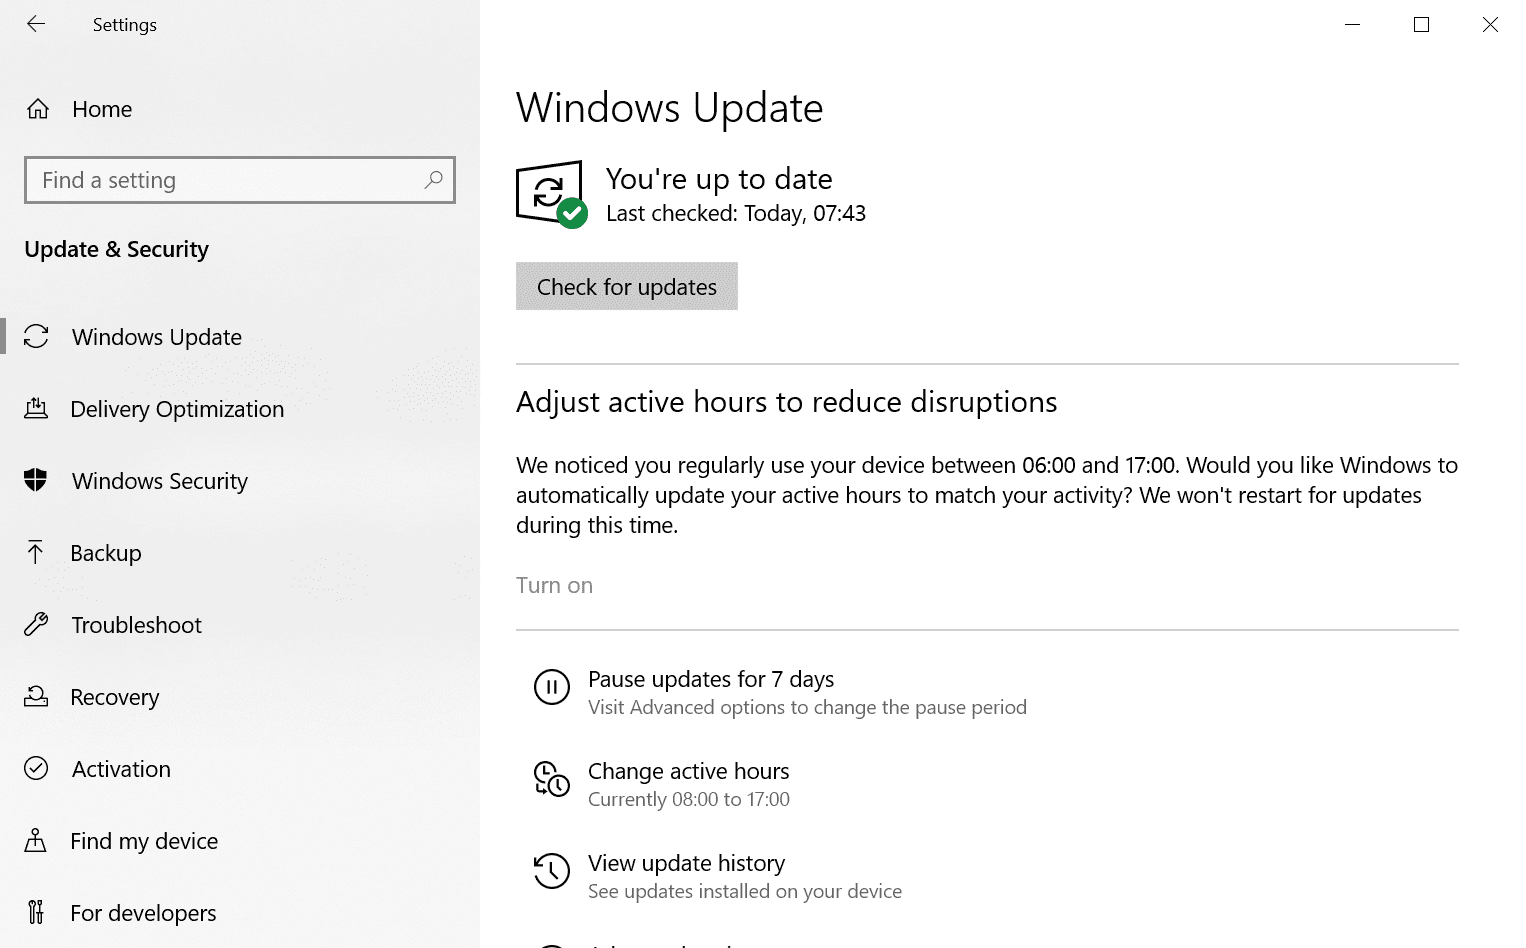Select Change active hours
Image resolution: width=1526 pixels, height=948 pixels.
click(688, 771)
